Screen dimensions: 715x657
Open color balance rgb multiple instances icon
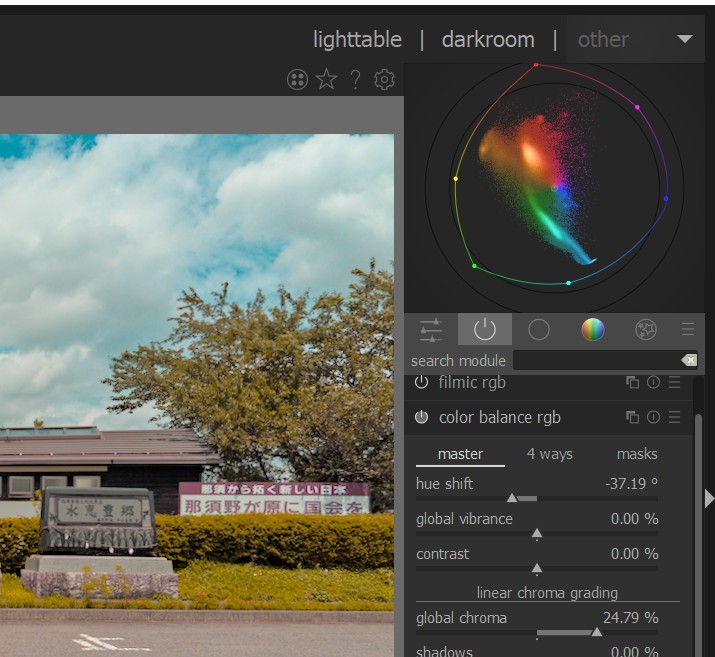(632, 417)
